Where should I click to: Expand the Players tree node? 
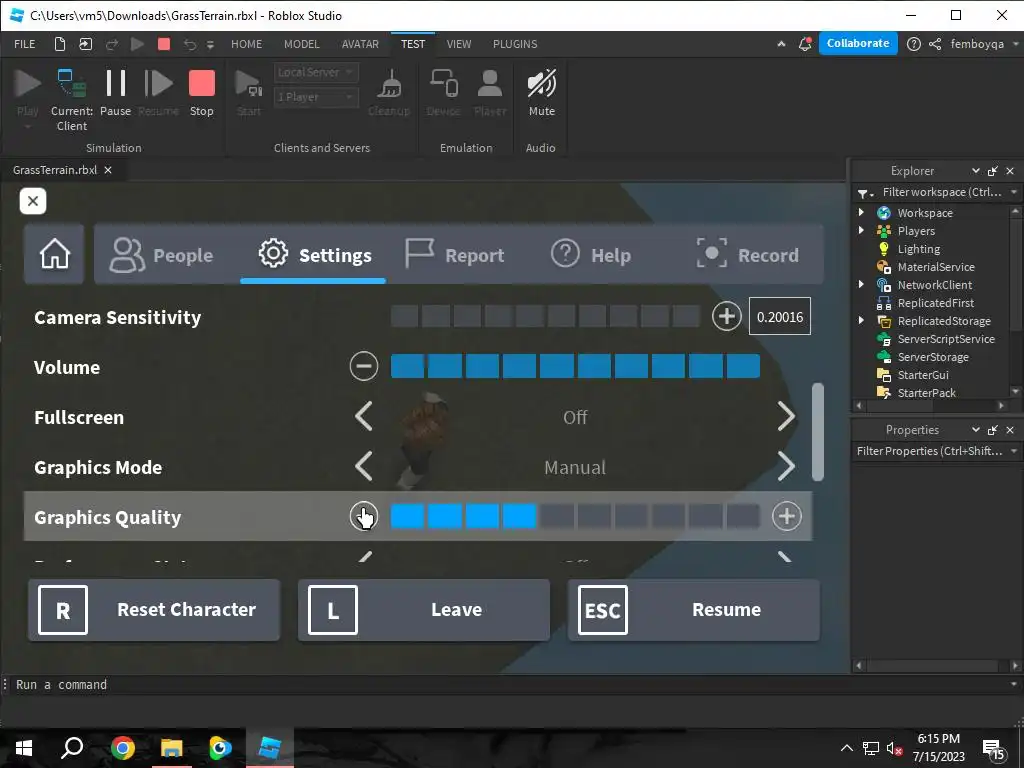click(x=861, y=231)
